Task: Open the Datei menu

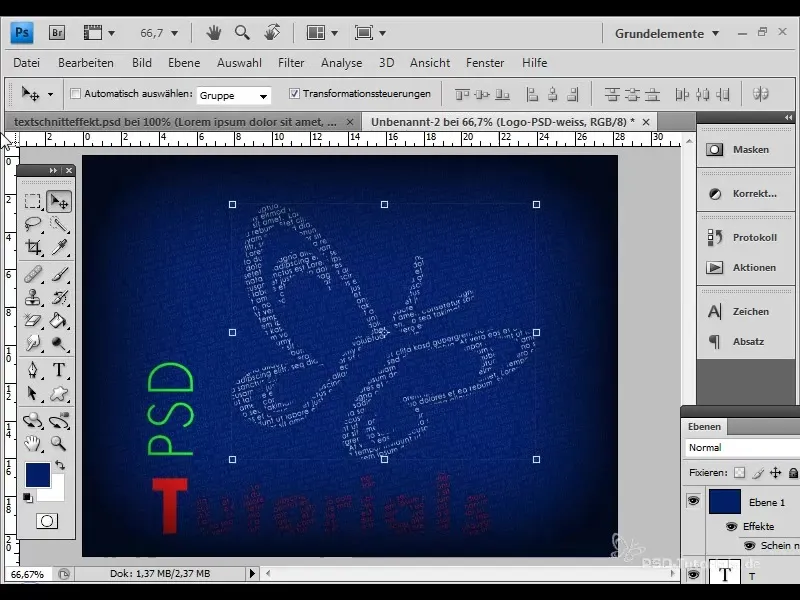Action: [x=27, y=63]
